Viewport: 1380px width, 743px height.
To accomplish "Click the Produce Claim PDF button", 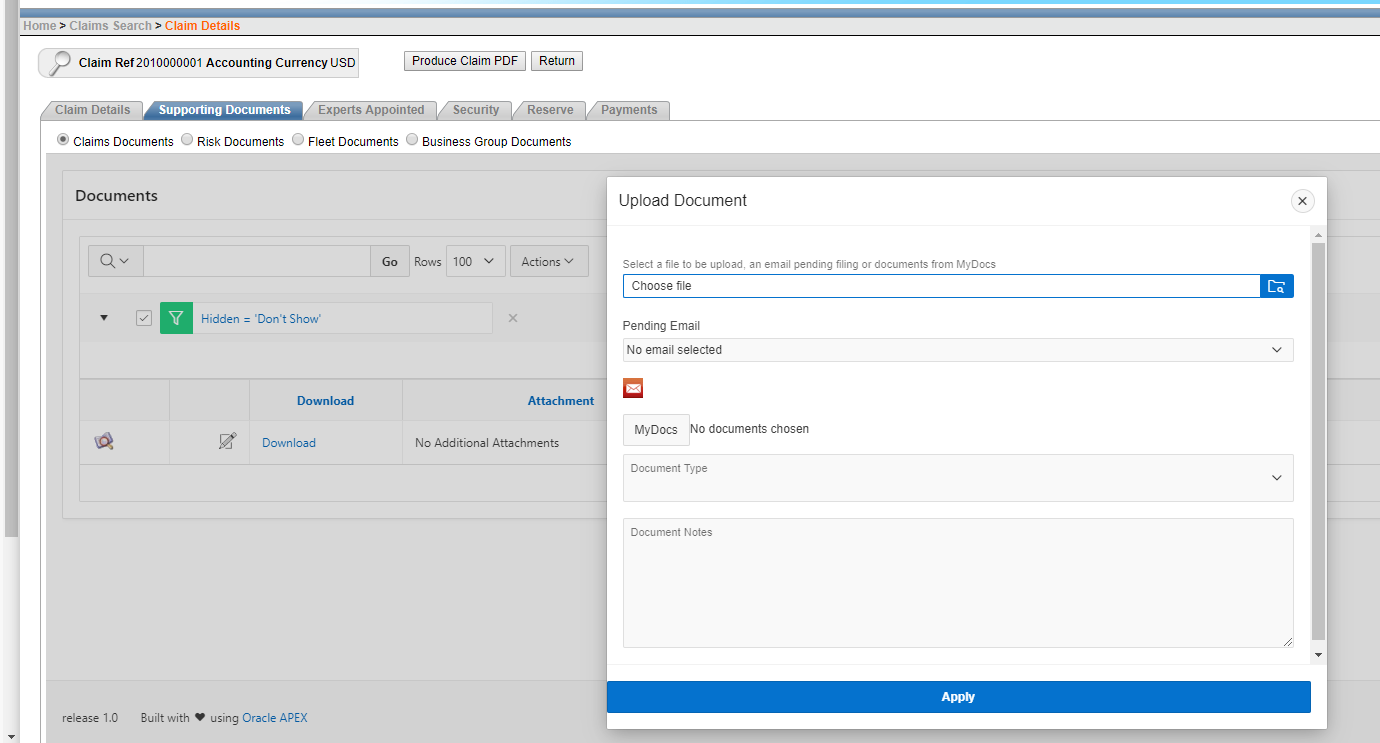I will [465, 61].
